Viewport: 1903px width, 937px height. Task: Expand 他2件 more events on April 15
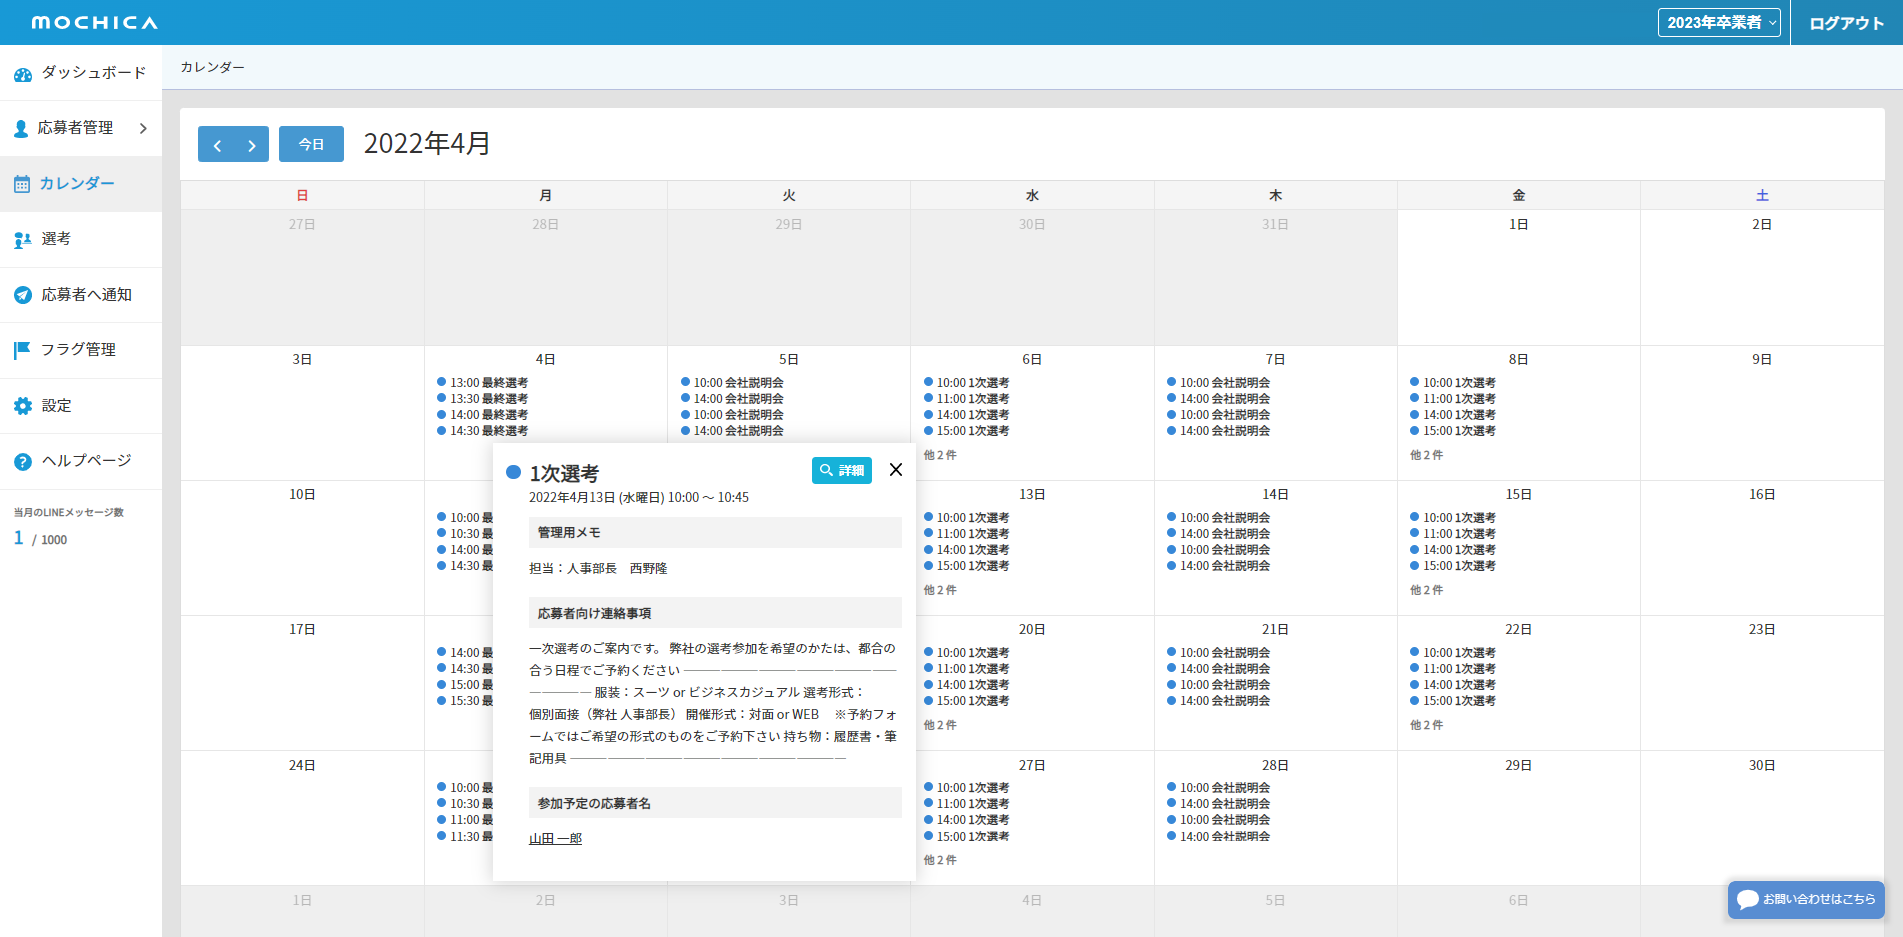click(x=1426, y=590)
